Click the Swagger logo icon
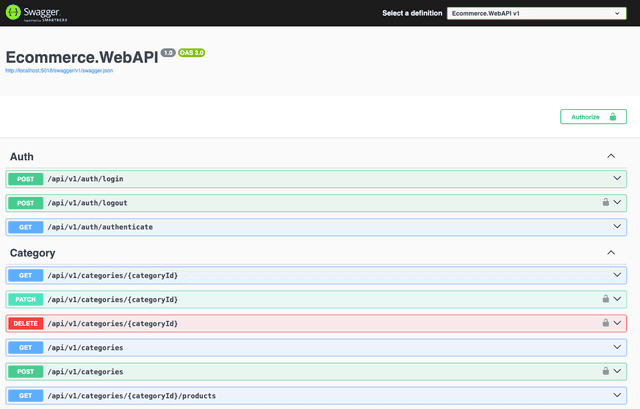 (17, 14)
